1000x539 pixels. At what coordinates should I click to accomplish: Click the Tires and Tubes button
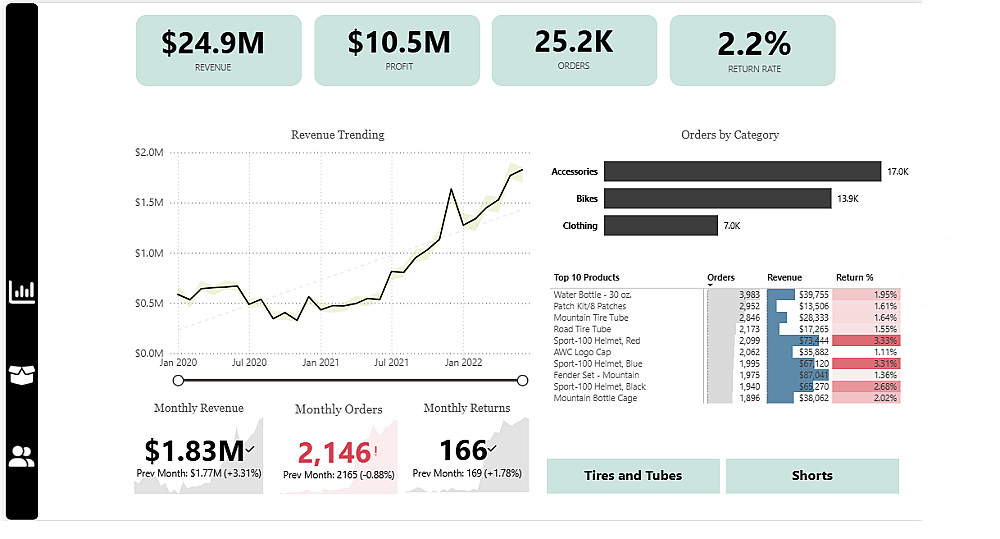[633, 476]
